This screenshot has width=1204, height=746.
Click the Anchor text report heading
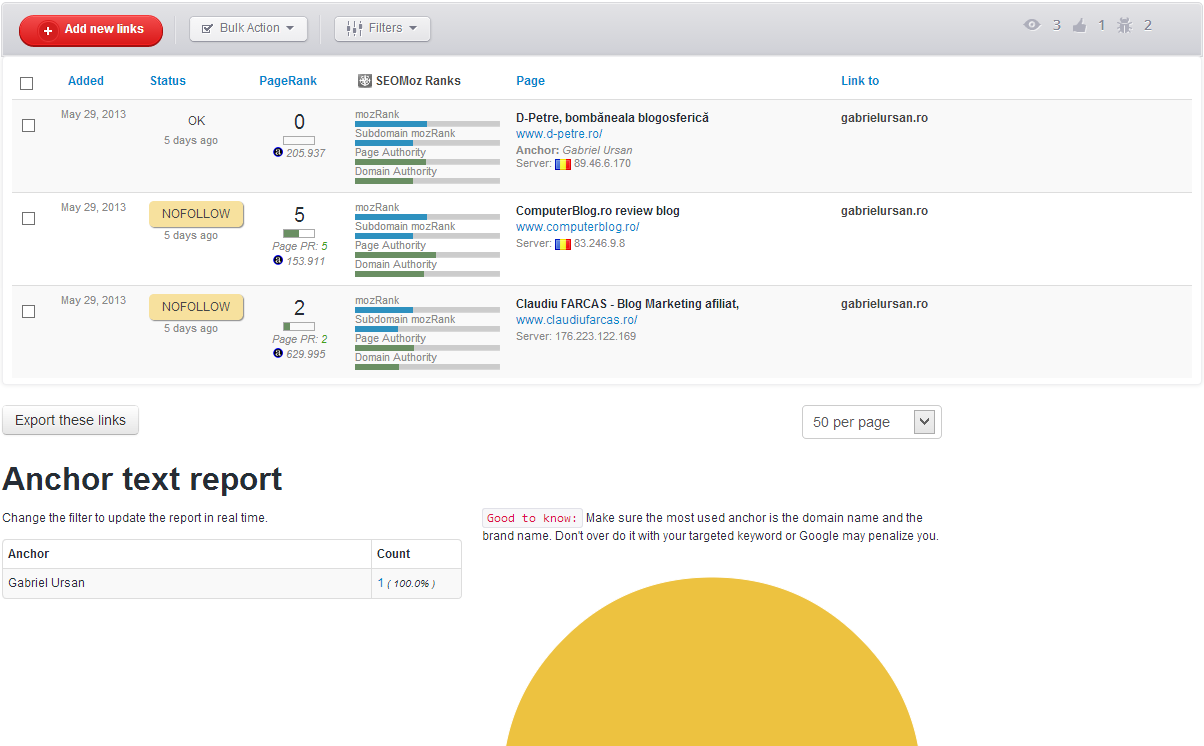pos(142,479)
